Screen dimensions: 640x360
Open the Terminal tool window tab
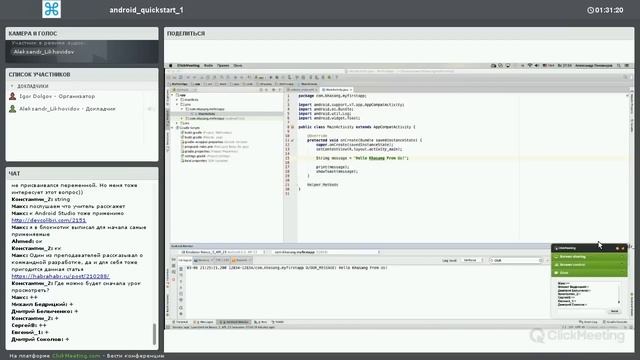click(x=181, y=322)
